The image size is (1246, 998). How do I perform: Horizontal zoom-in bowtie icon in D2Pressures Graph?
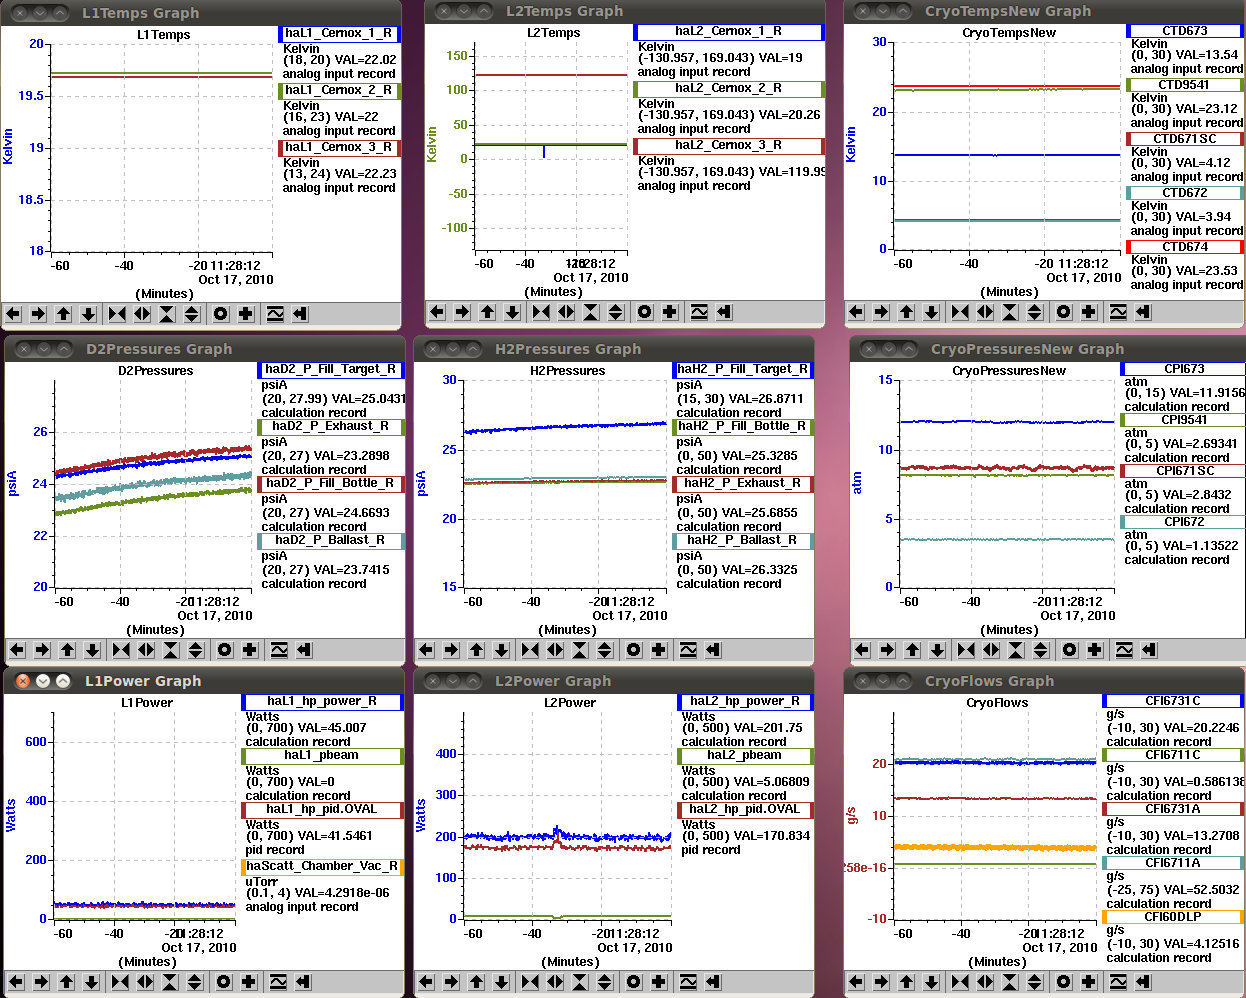tap(121, 650)
